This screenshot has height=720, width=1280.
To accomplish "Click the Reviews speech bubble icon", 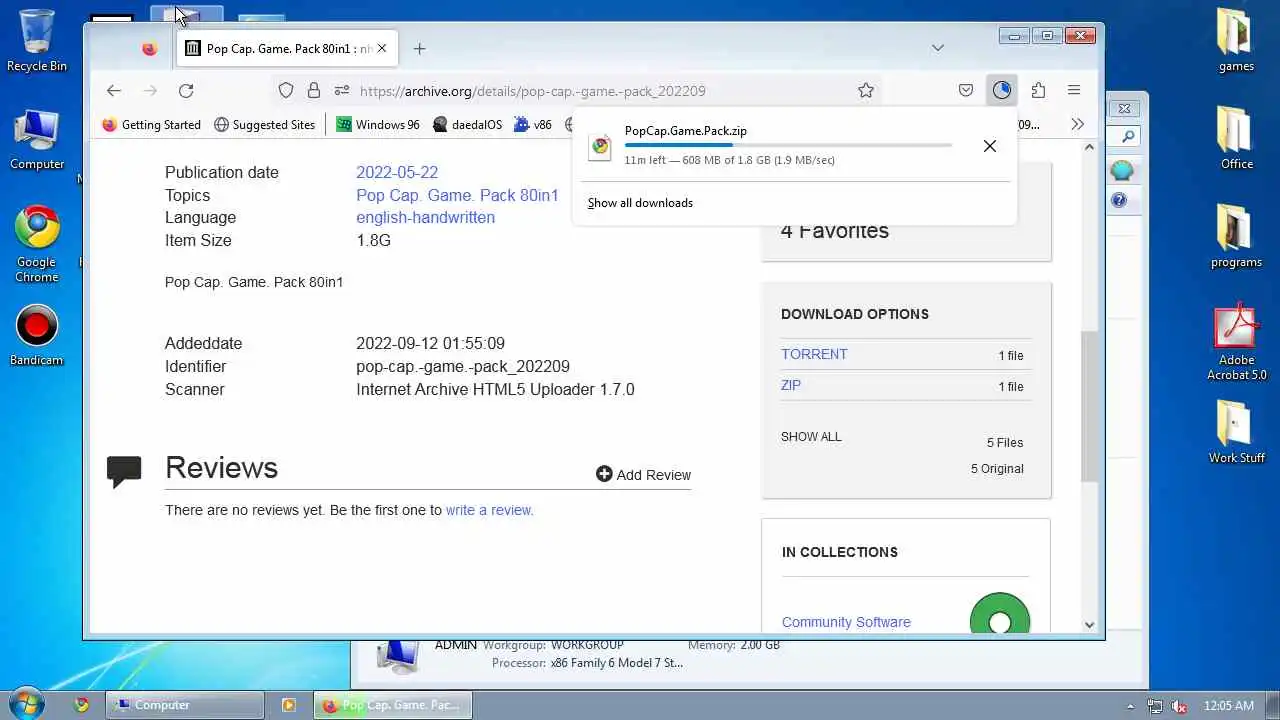I will [x=124, y=471].
